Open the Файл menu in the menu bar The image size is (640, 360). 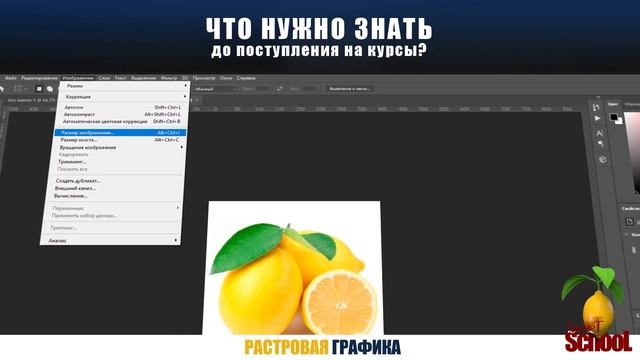click(x=11, y=78)
